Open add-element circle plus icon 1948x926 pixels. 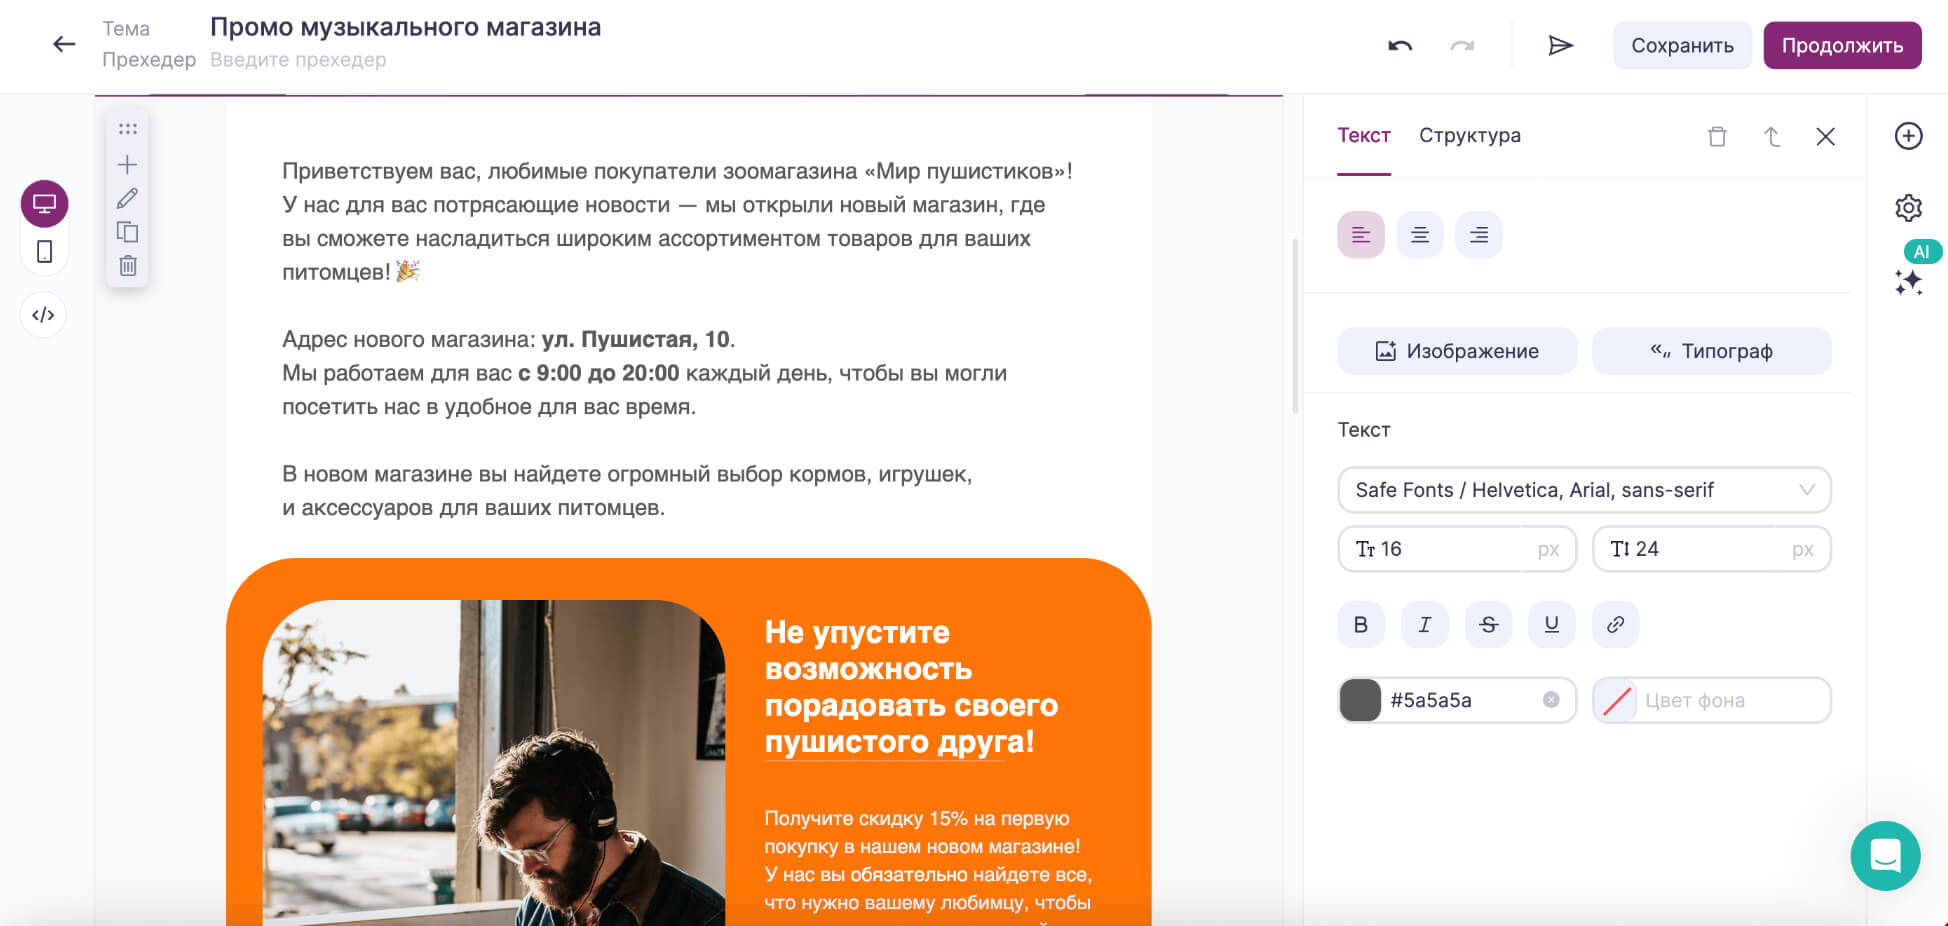point(1908,136)
